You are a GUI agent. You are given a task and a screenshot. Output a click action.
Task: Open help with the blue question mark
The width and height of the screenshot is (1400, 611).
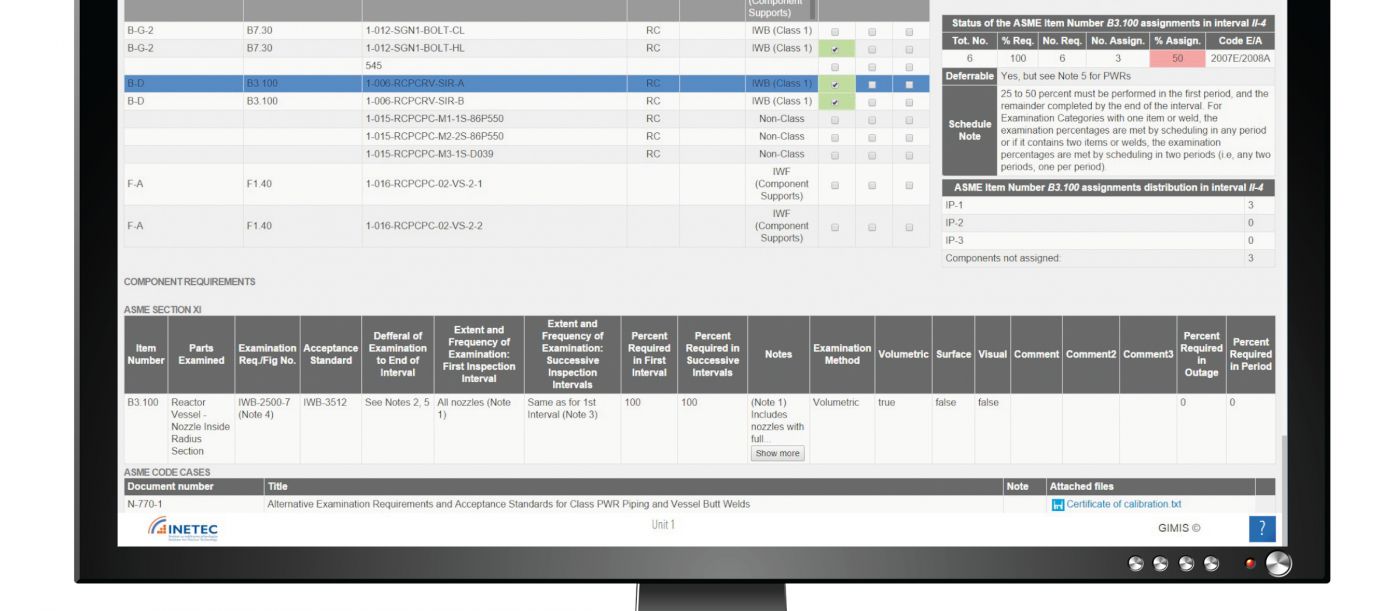coord(1262,528)
